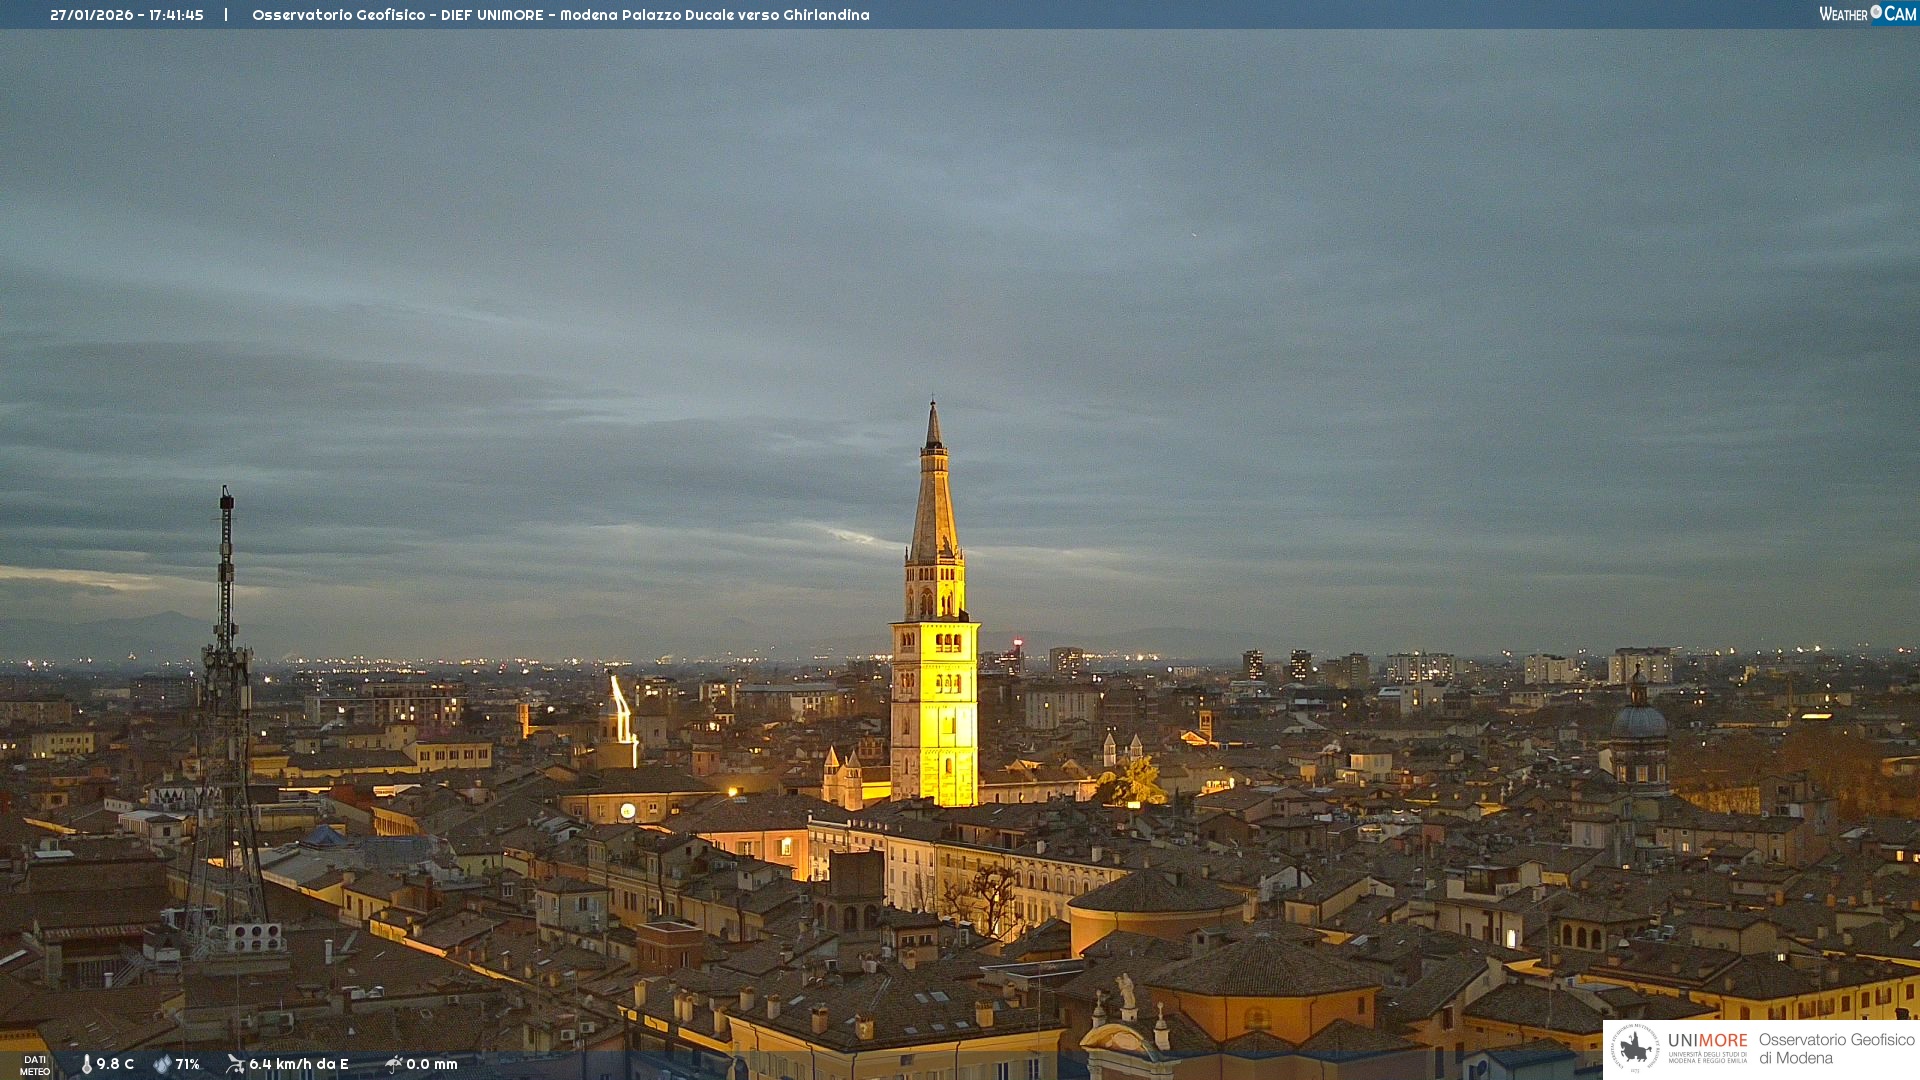Click the camera lens in WeatherCam logo
Screen dimensions: 1920x1080
coord(1876,12)
